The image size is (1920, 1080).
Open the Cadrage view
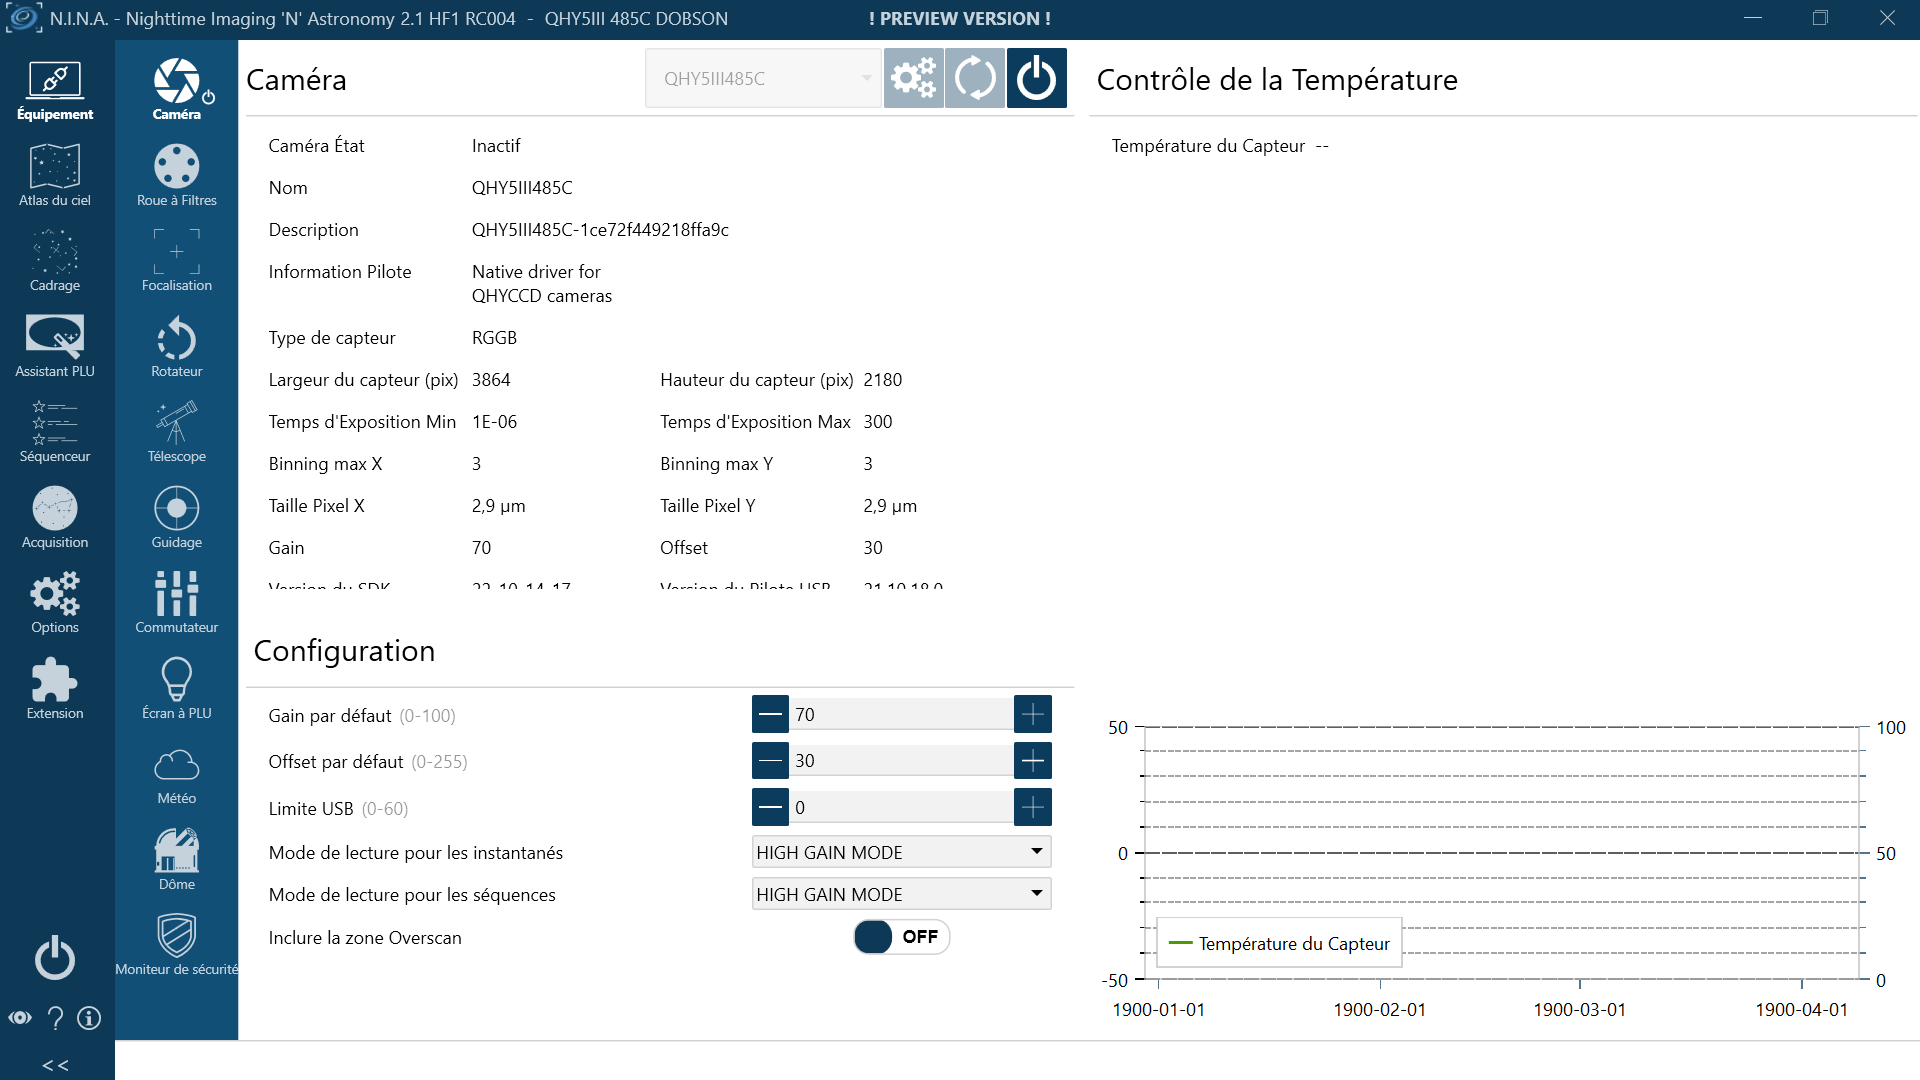click(55, 261)
